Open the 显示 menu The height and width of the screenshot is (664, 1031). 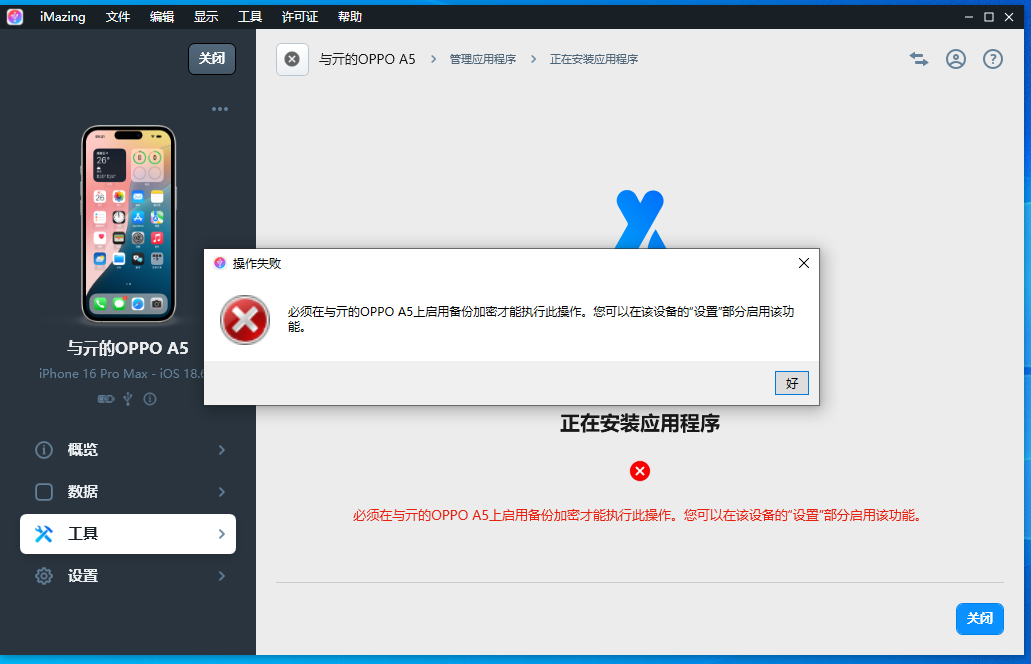pyautogui.click(x=206, y=16)
